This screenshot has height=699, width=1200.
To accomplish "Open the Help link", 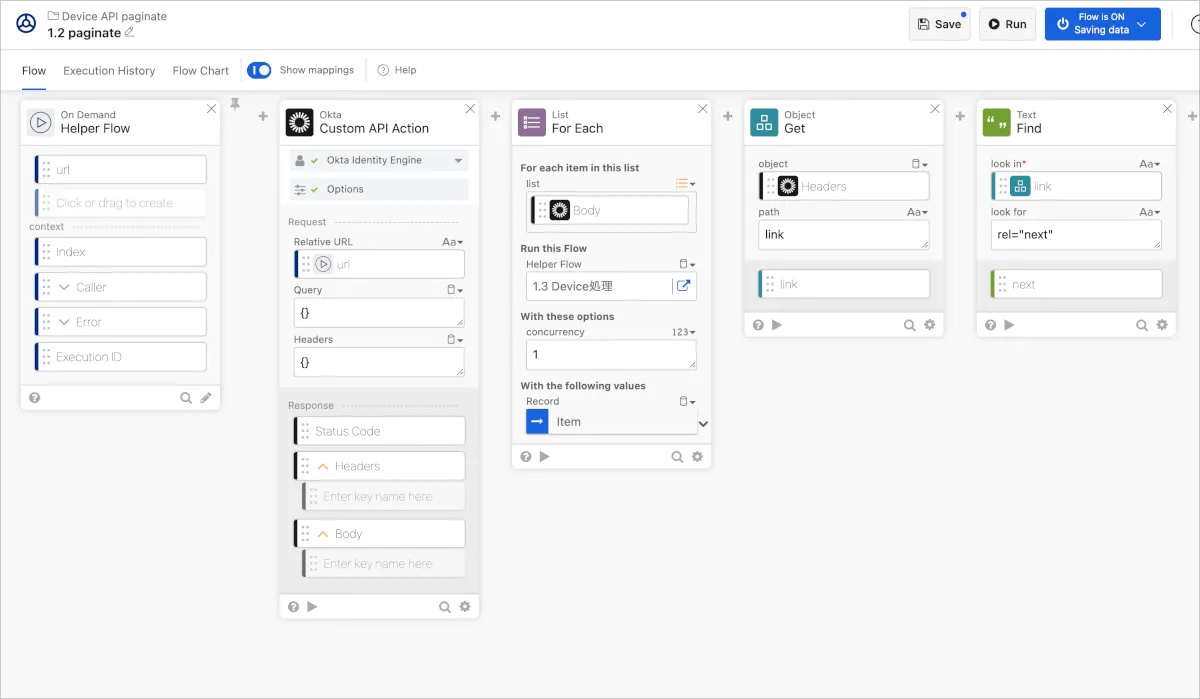I will click(397, 70).
